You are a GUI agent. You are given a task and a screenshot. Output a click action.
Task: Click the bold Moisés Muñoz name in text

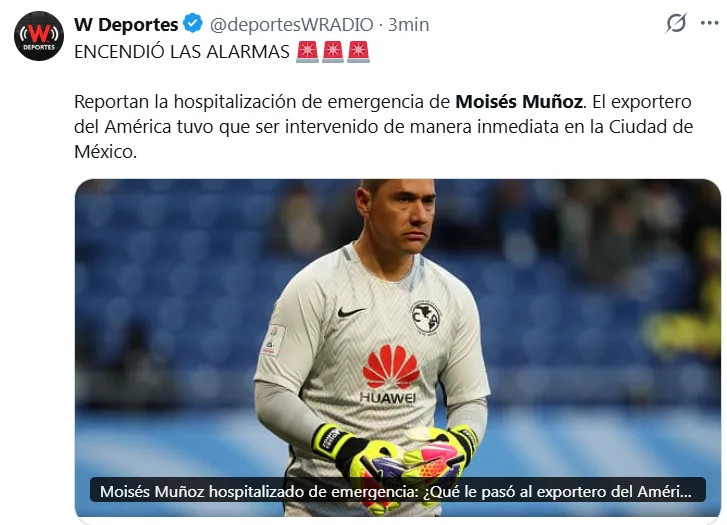pos(519,102)
